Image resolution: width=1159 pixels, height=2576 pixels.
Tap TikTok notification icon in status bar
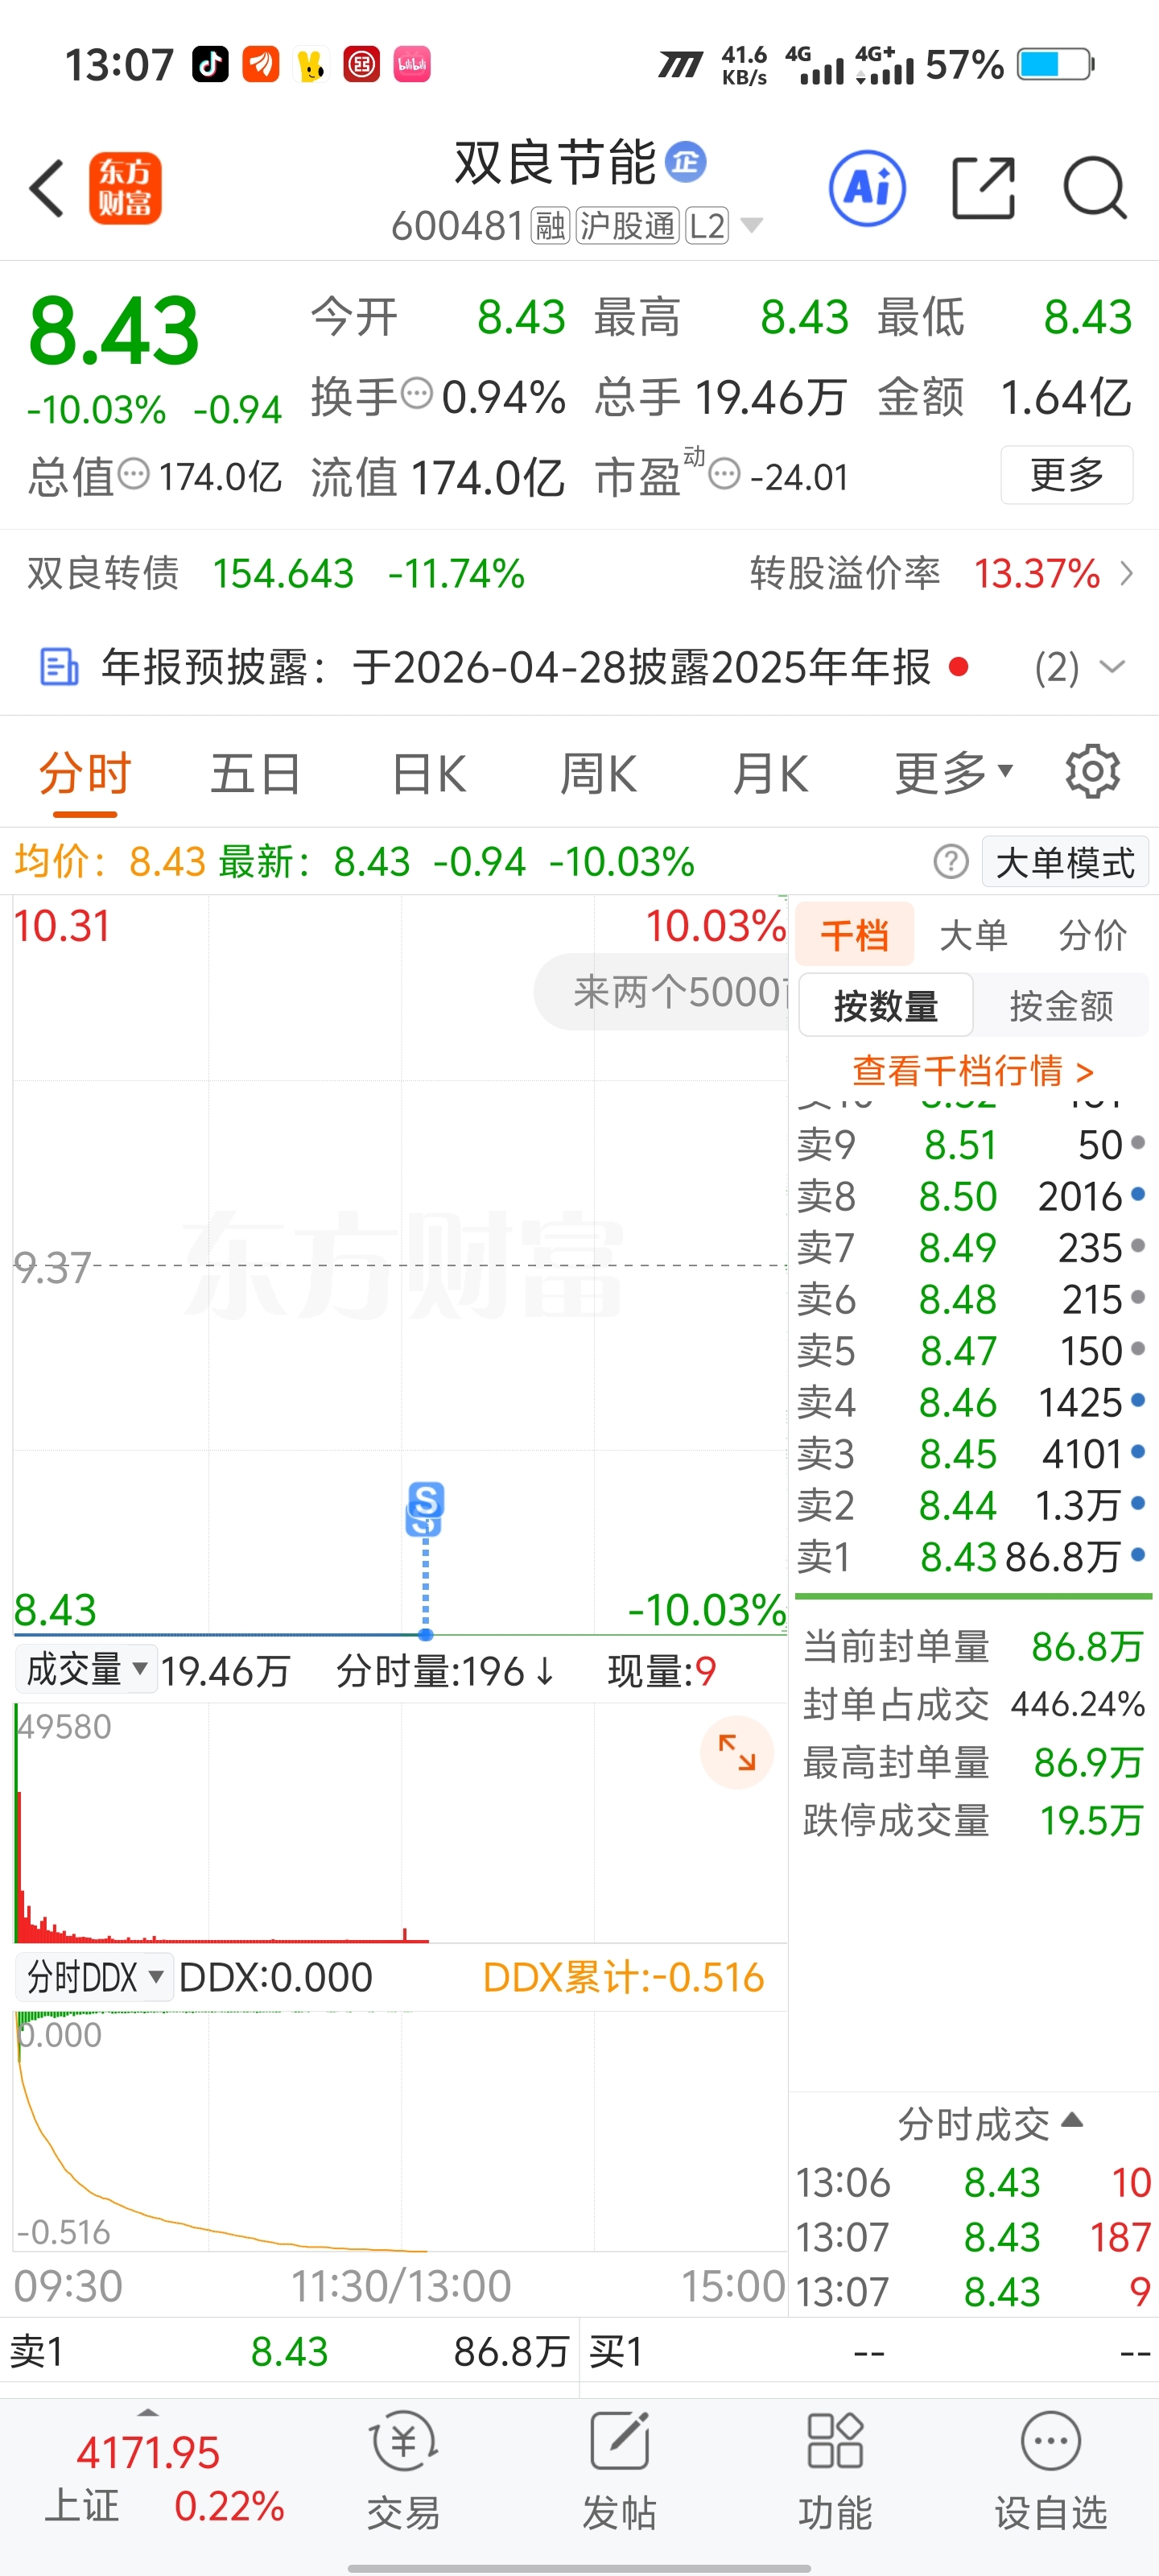[210, 65]
